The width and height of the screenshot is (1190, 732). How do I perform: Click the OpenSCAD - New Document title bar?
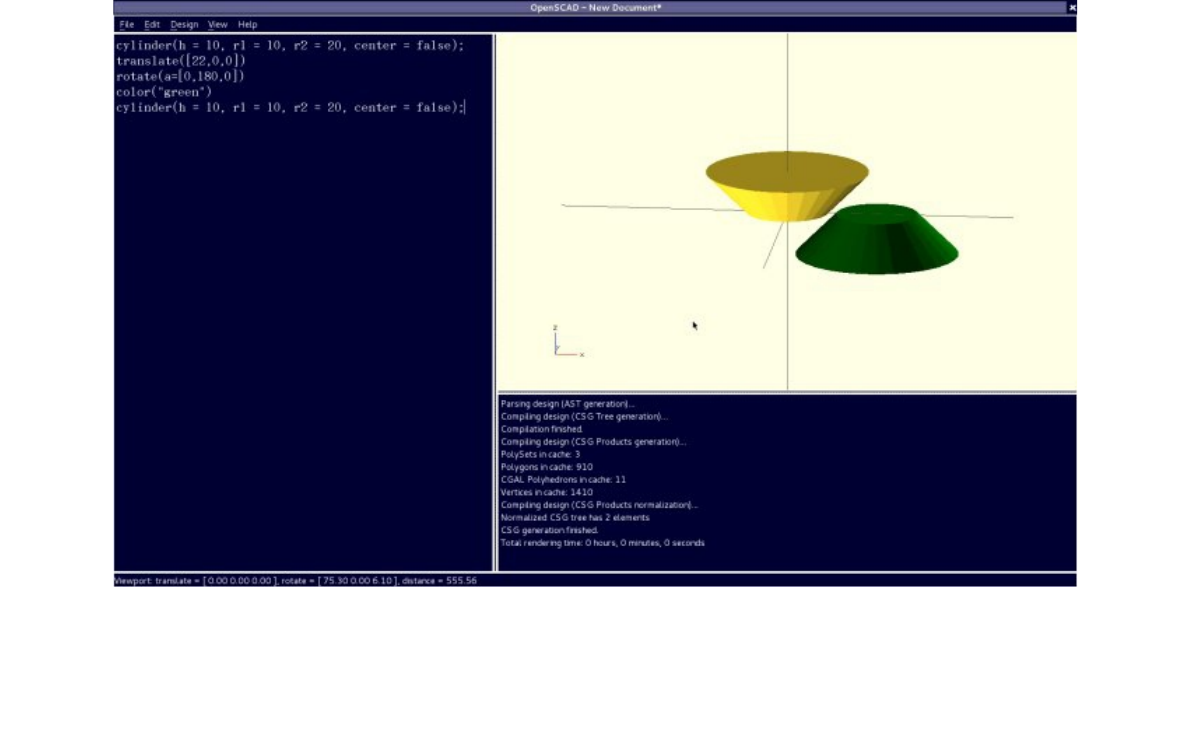(x=595, y=8)
